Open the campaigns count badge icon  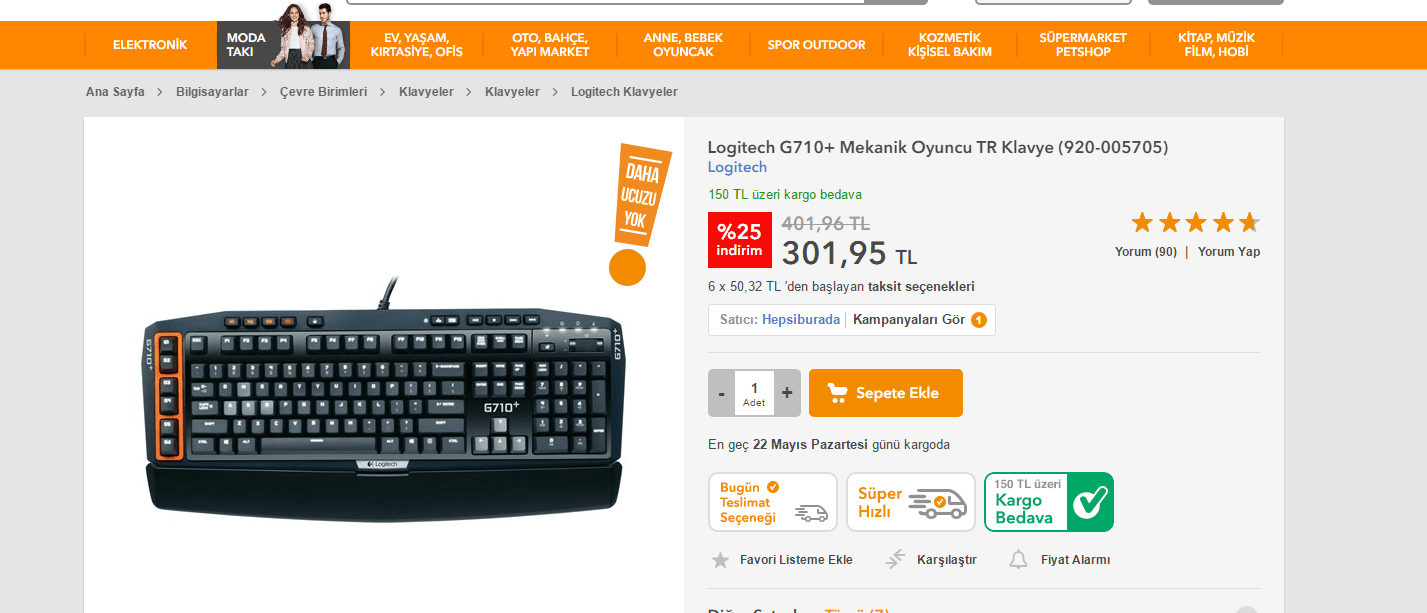click(x=979, y=320)
